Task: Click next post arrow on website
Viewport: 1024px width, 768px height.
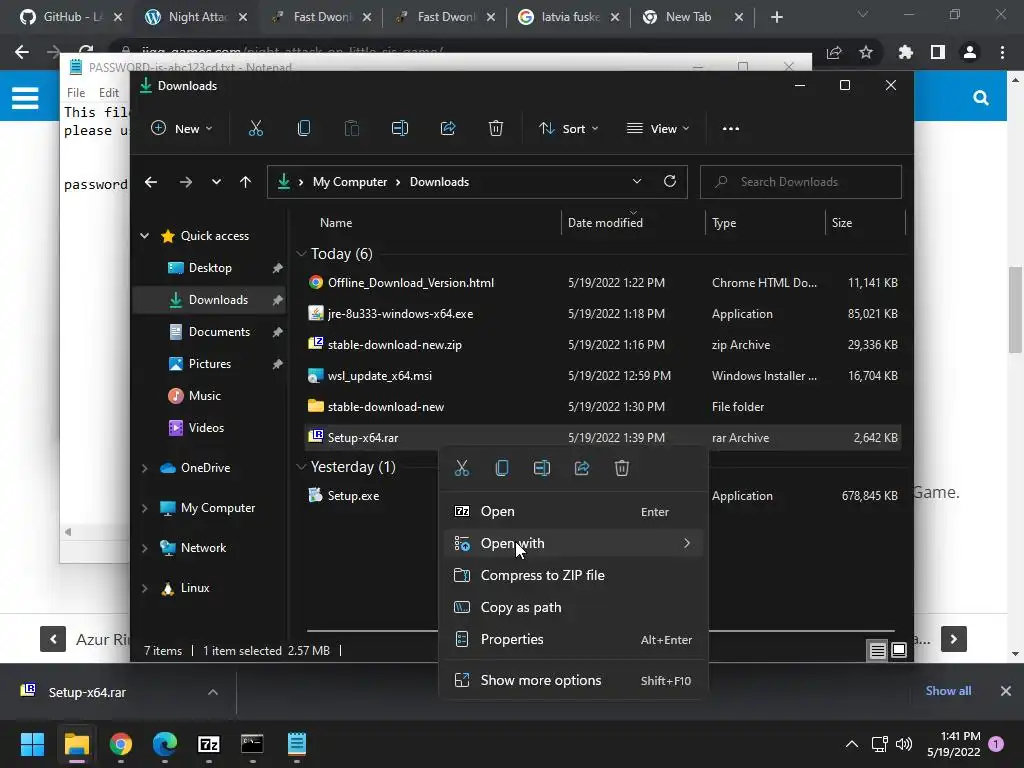Action: point(953,639)
